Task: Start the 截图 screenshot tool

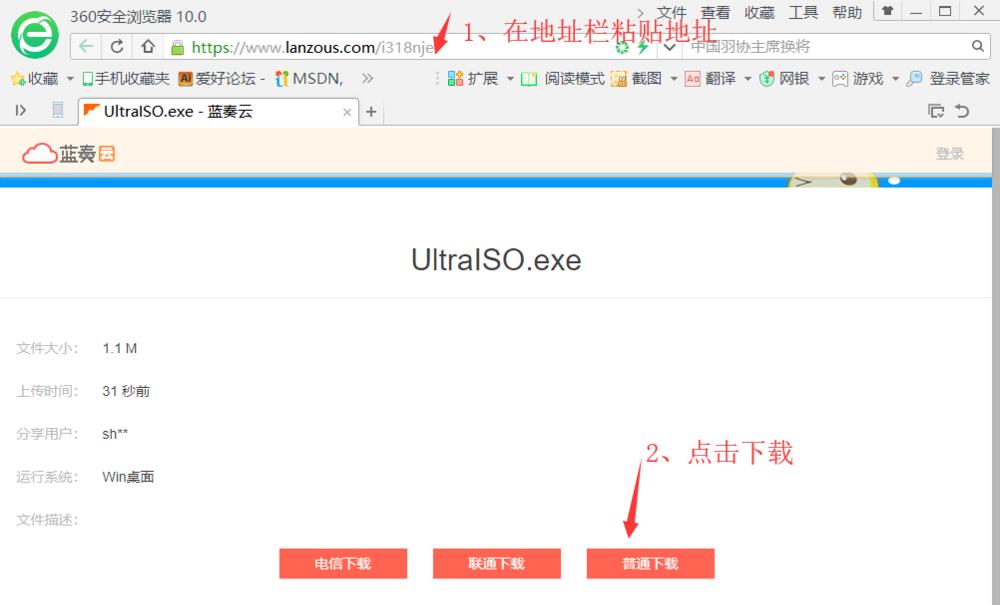Action: pyautogui.click(x=636, y=78)
